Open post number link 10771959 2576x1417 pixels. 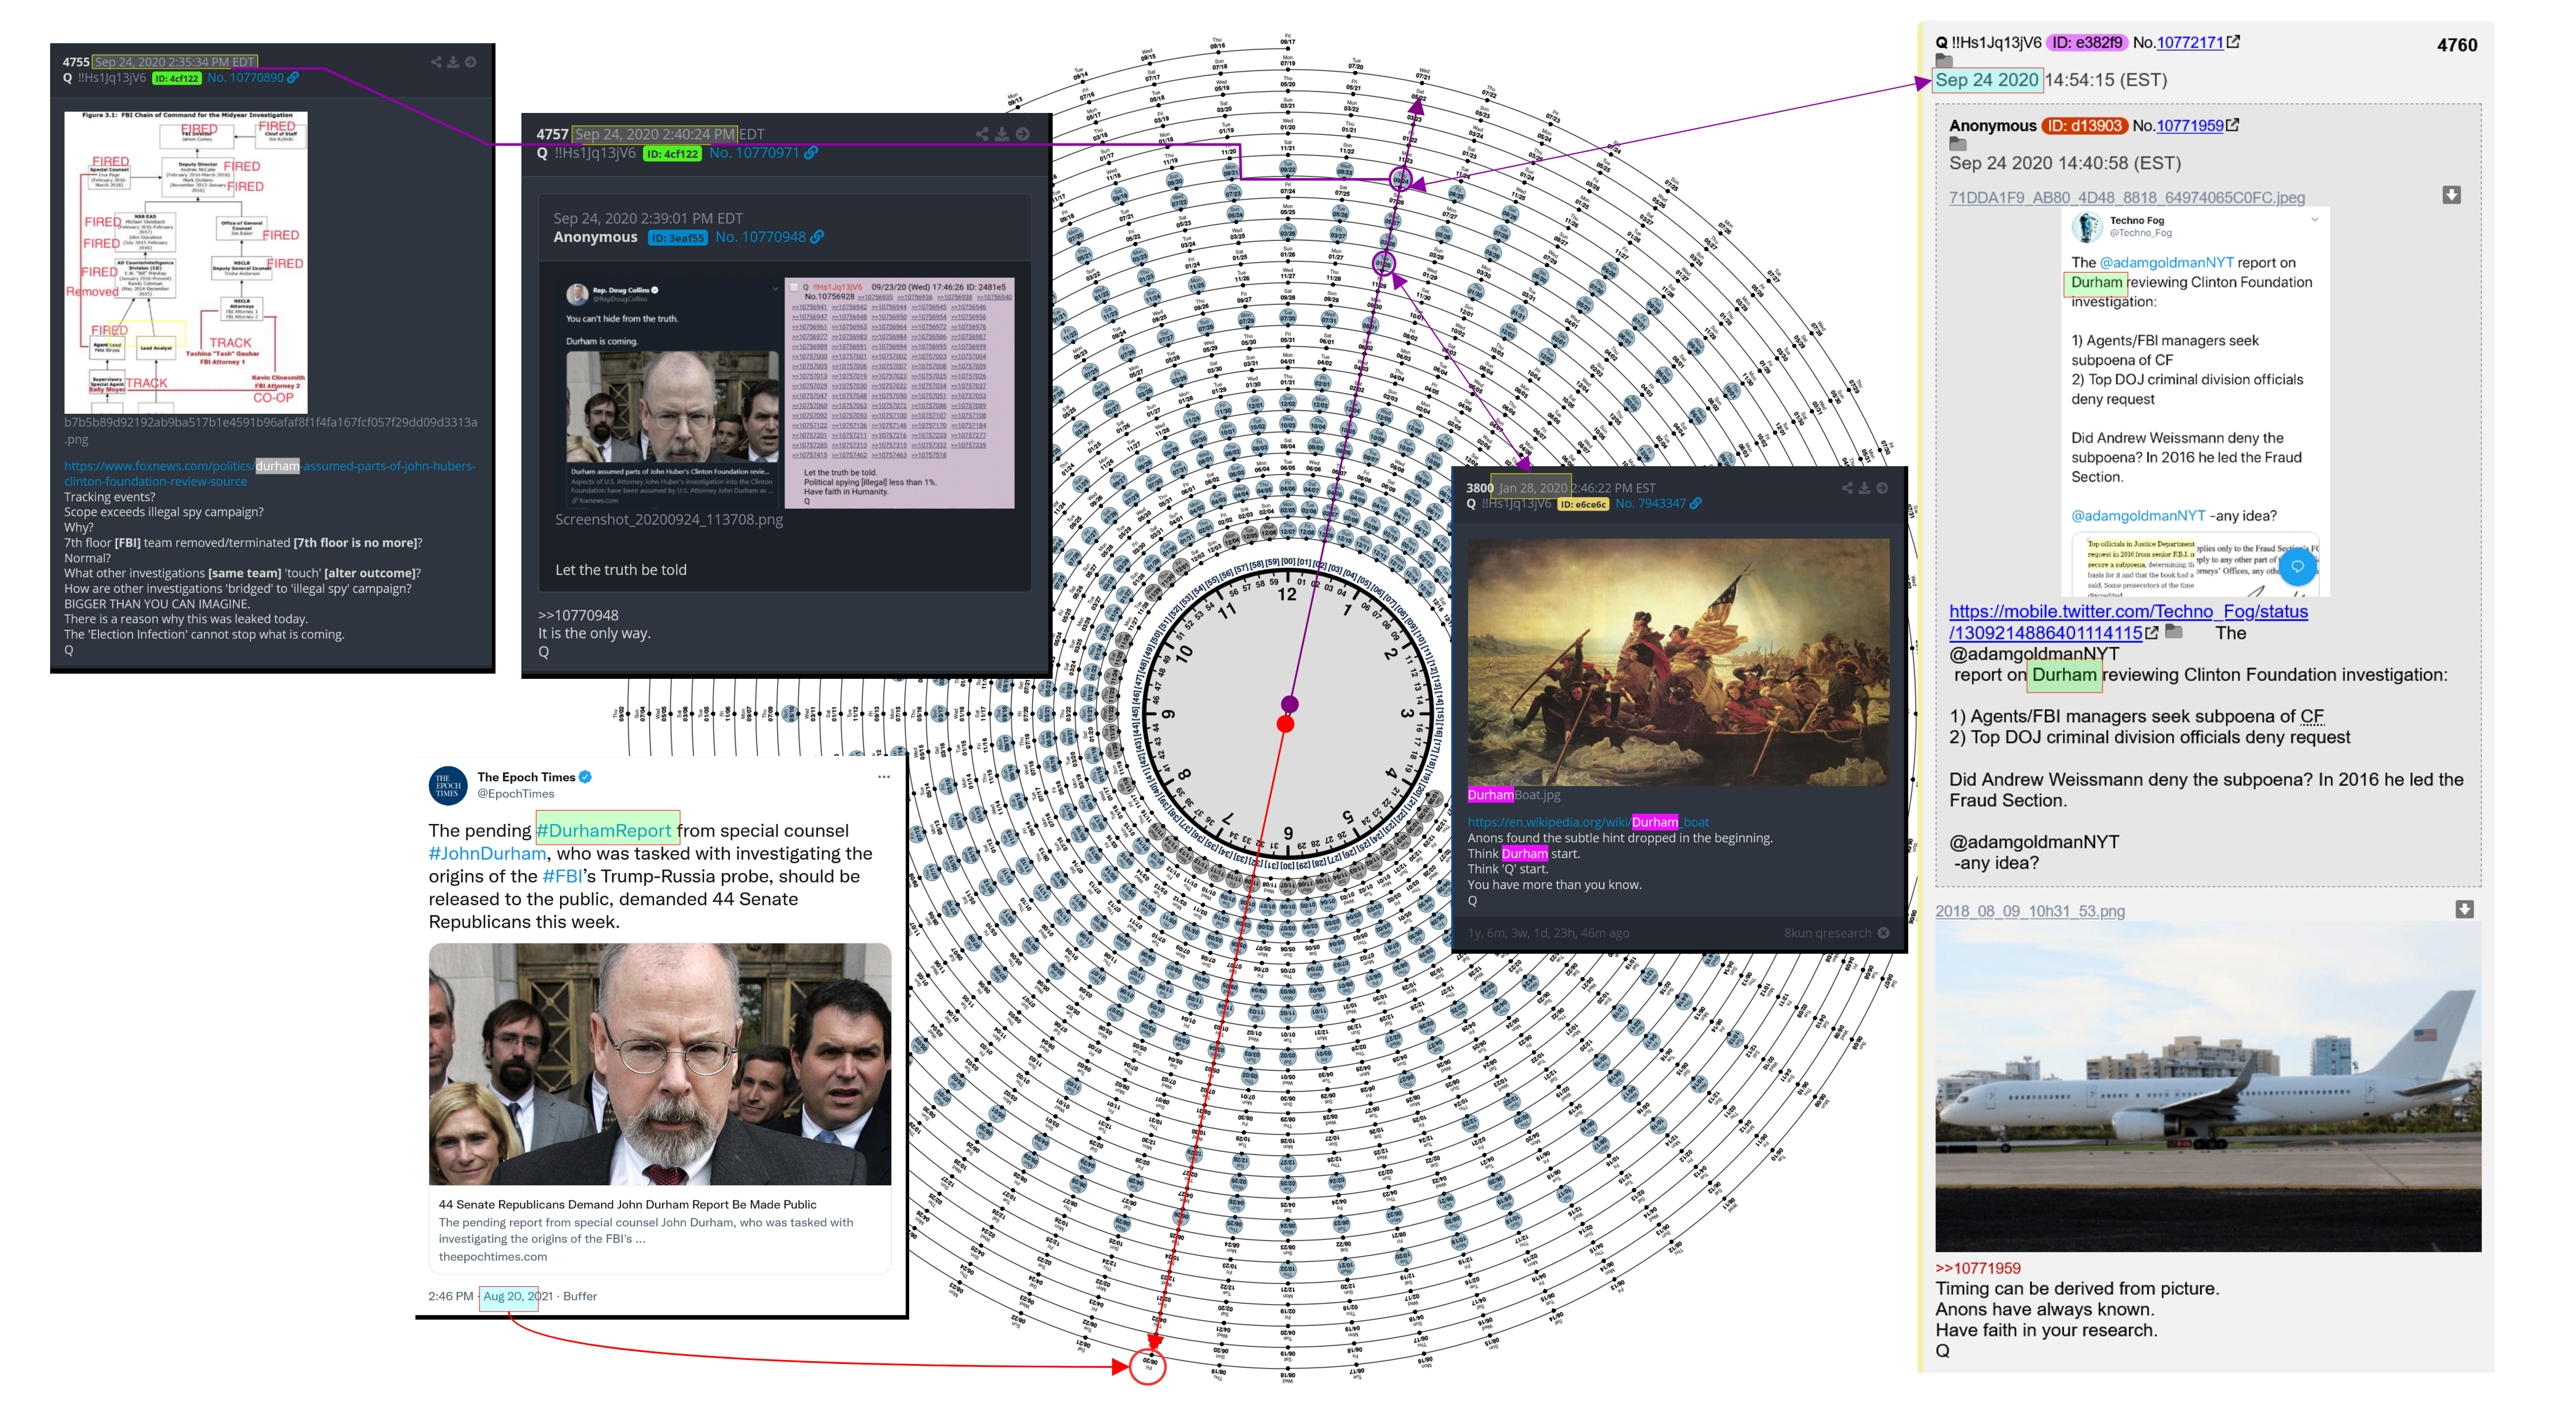[2190, 125]
